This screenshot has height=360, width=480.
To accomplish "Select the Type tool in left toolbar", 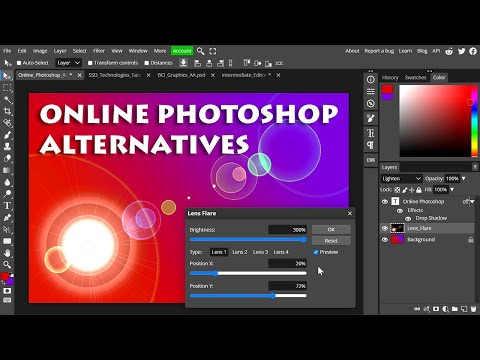I will [7, 206].
